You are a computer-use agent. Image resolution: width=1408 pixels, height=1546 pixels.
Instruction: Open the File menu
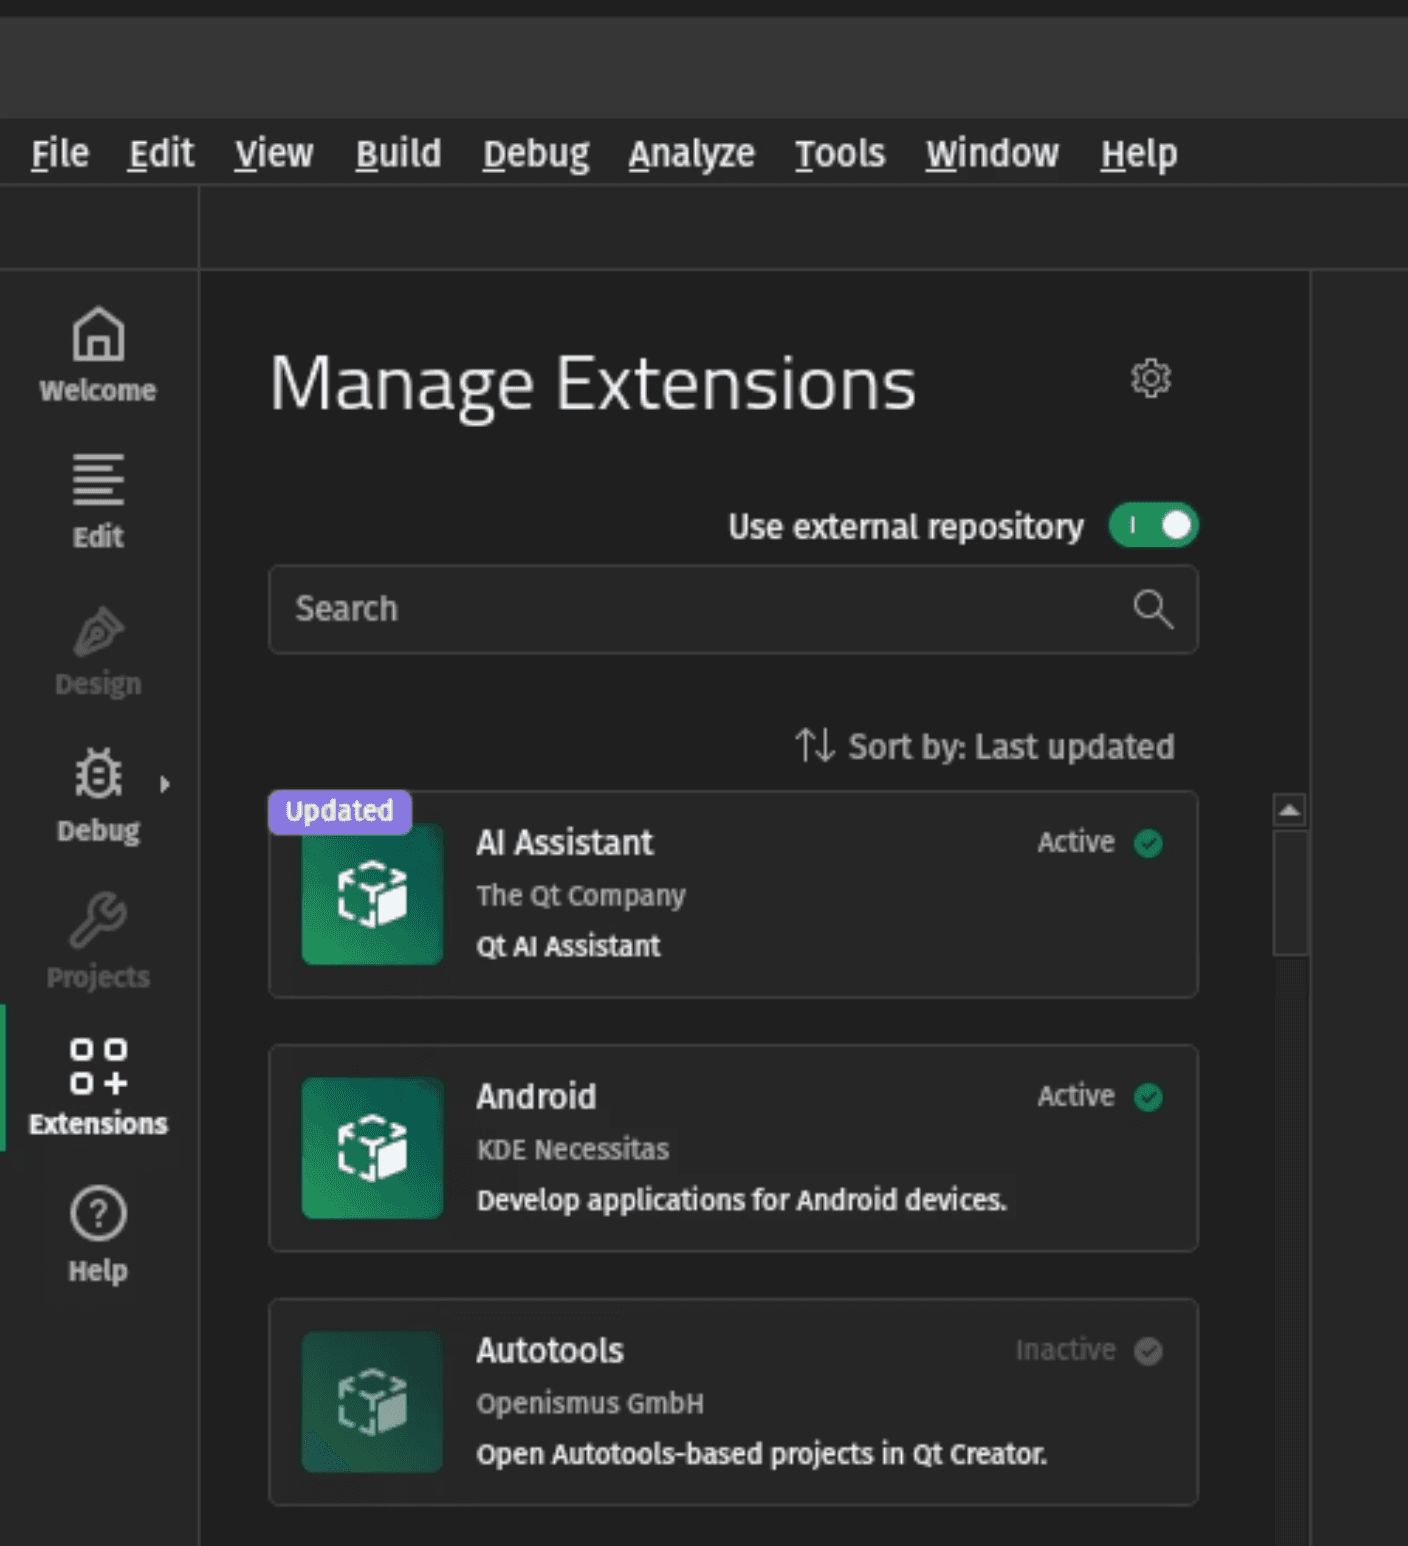(60, 154)
